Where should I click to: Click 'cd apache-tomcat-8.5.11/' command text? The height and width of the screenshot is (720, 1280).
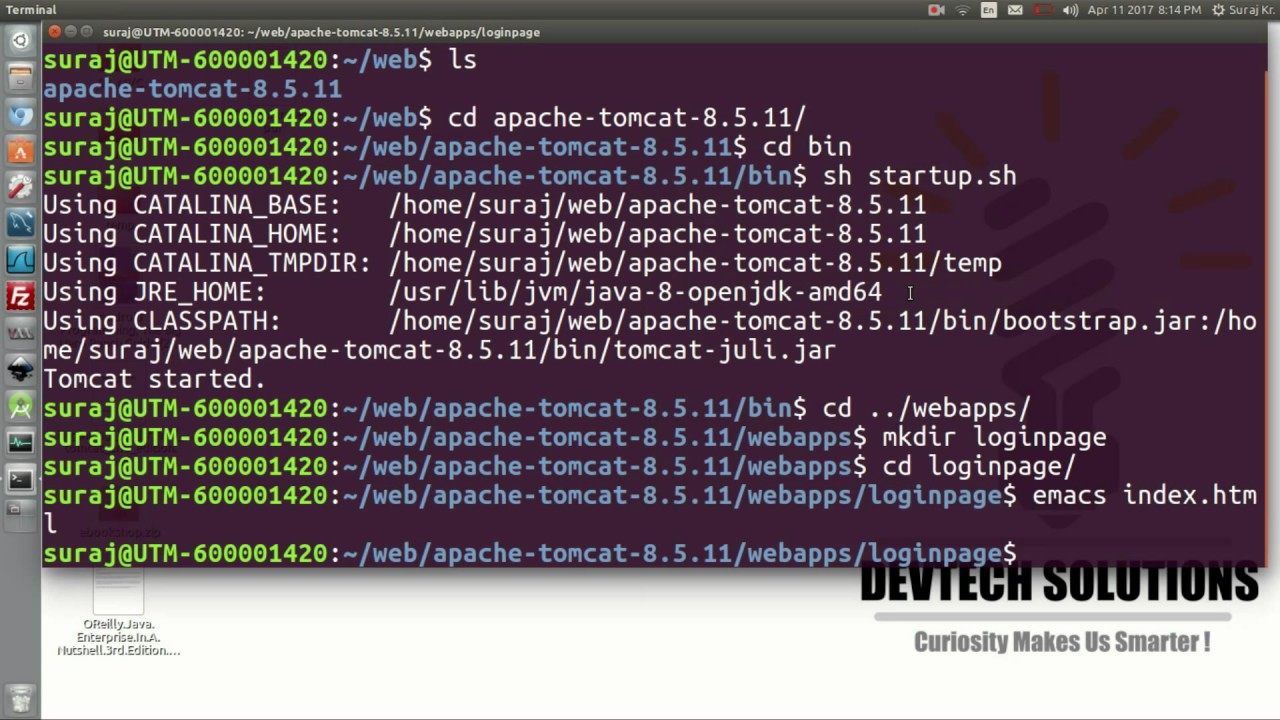627,118
